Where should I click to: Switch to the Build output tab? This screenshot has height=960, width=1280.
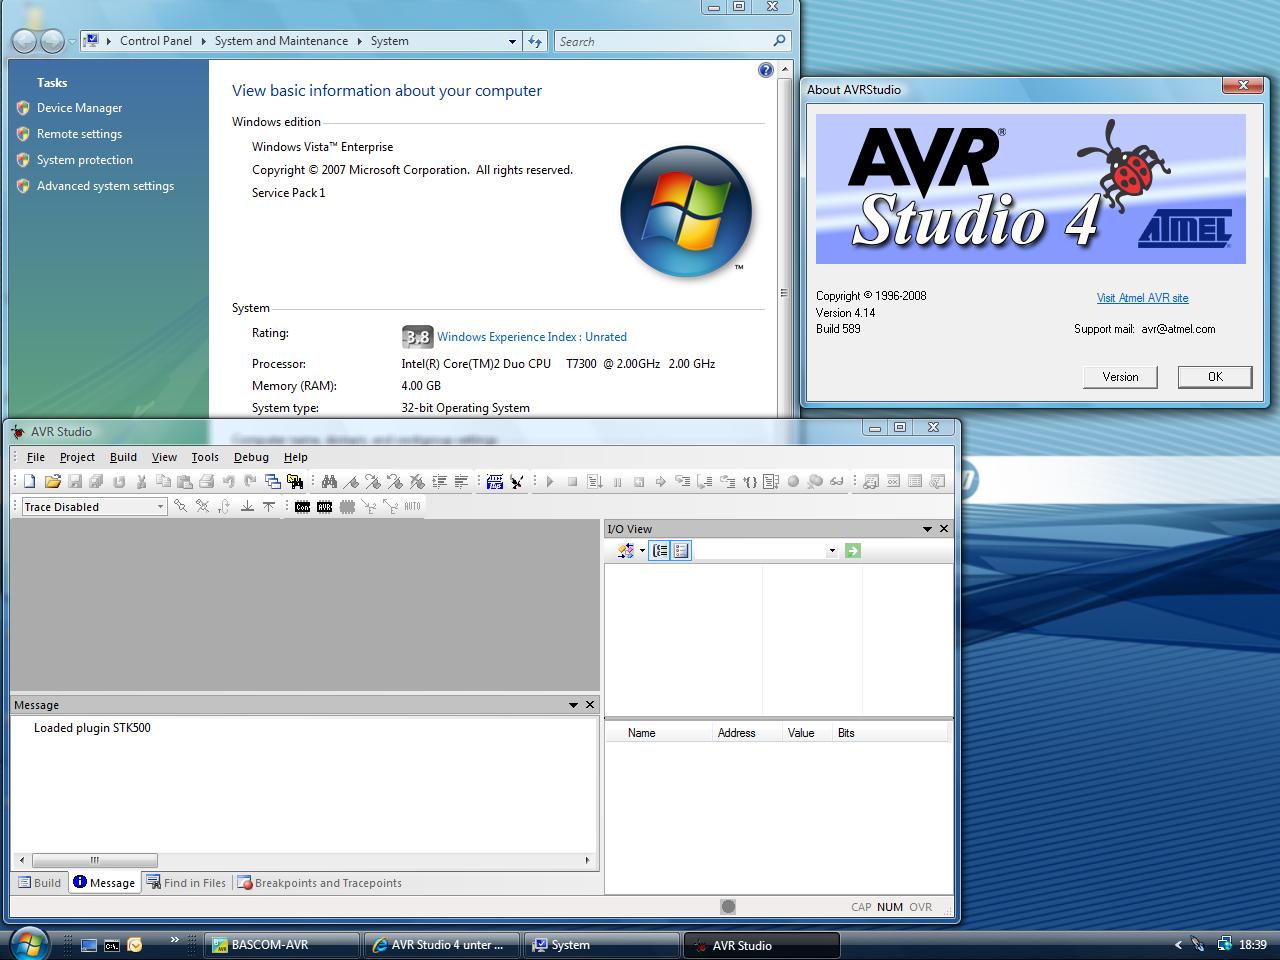tap(40, 883)
